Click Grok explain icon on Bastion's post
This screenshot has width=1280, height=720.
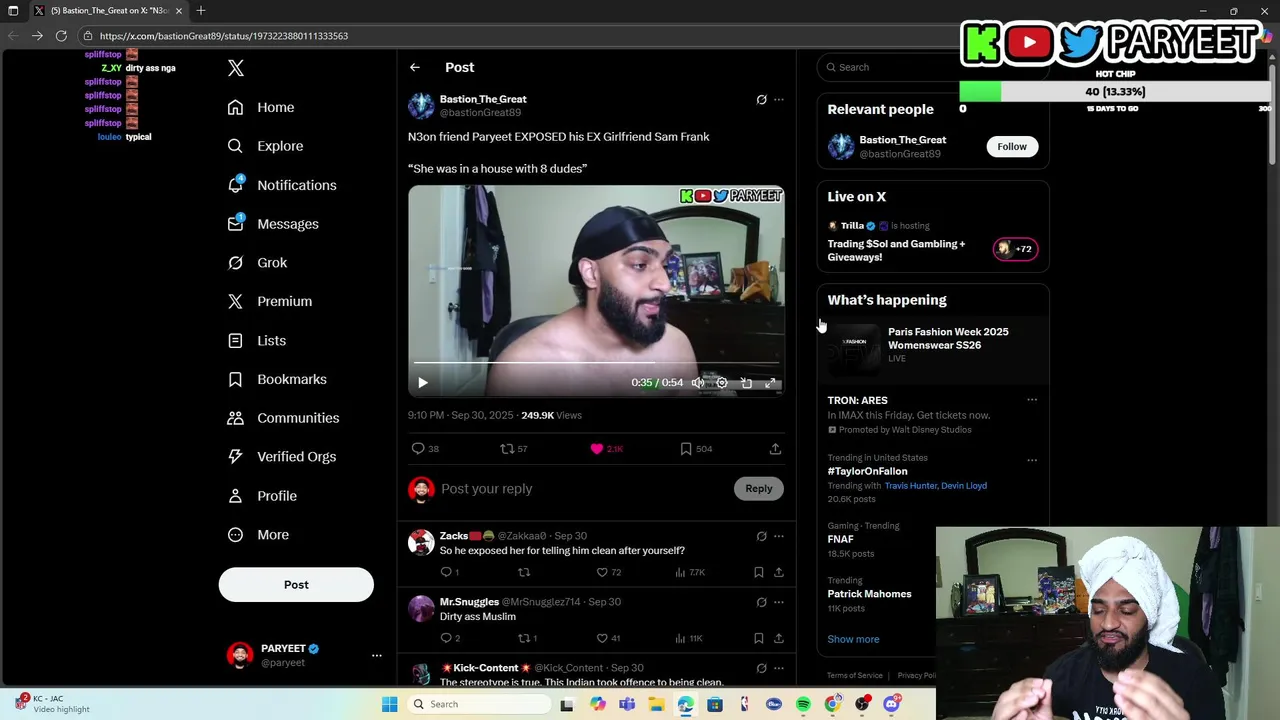click(x=761, y=100)
